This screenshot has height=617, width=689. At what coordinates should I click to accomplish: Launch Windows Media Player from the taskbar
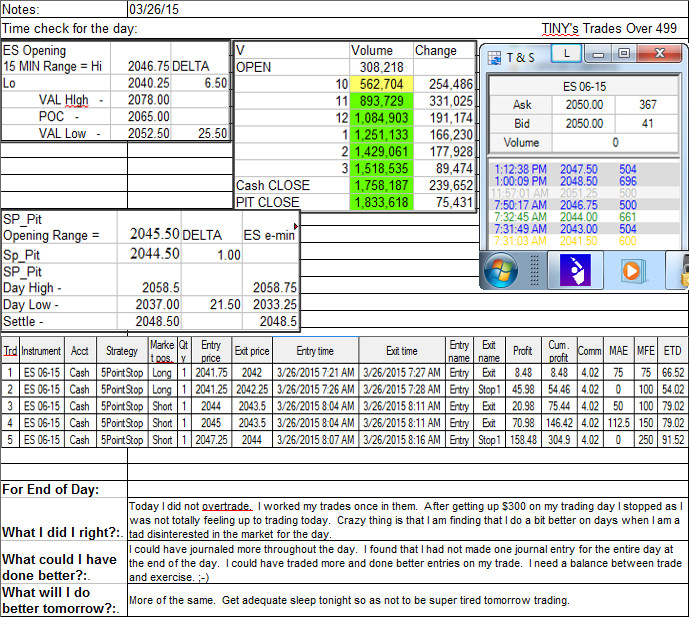pyautogui.click(x=632, y=270)
